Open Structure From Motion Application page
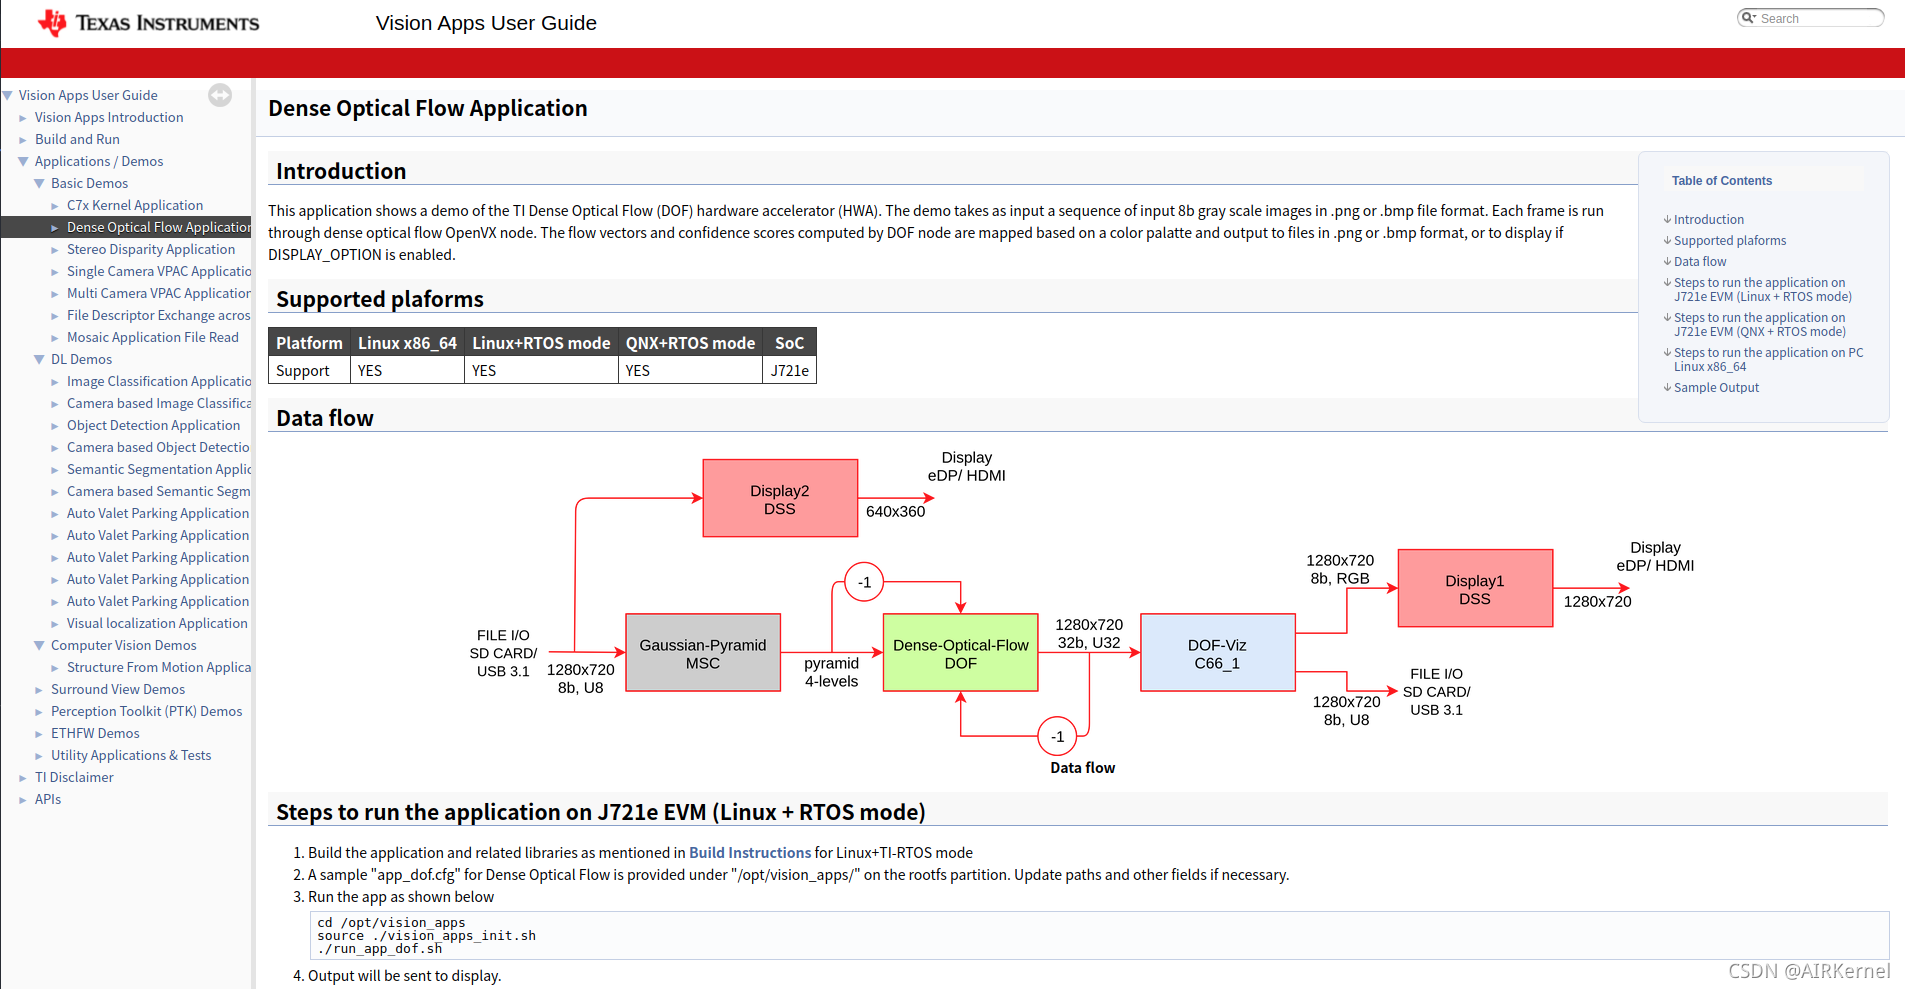 click(x=159, y=667)
